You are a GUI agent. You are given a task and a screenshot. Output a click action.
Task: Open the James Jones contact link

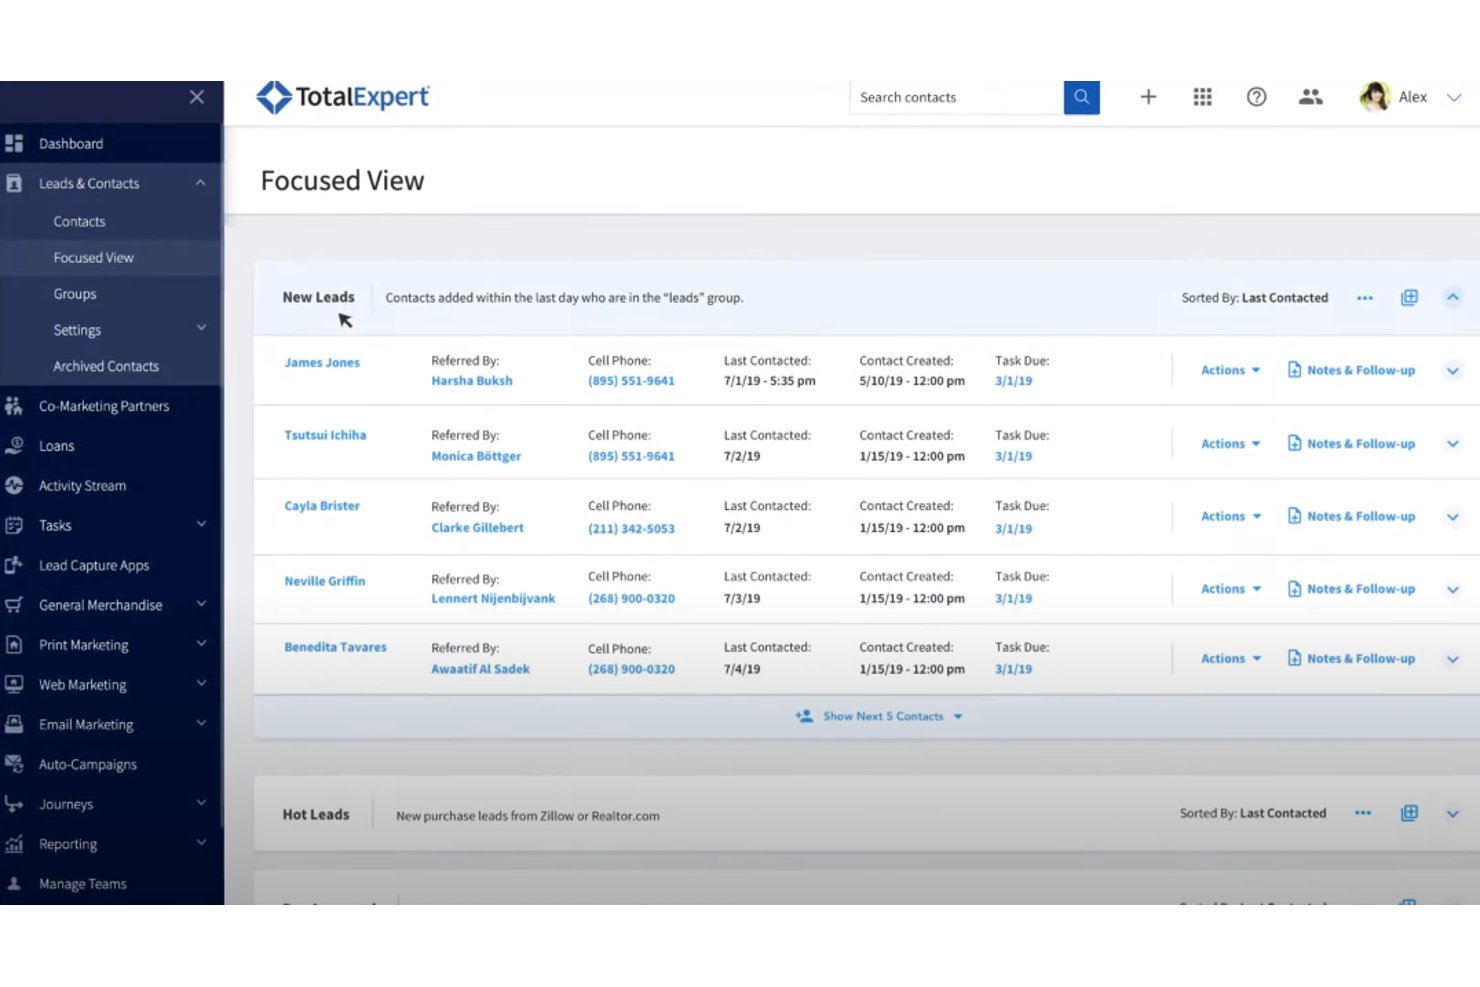pyautogui.click(x=322, y=363)
